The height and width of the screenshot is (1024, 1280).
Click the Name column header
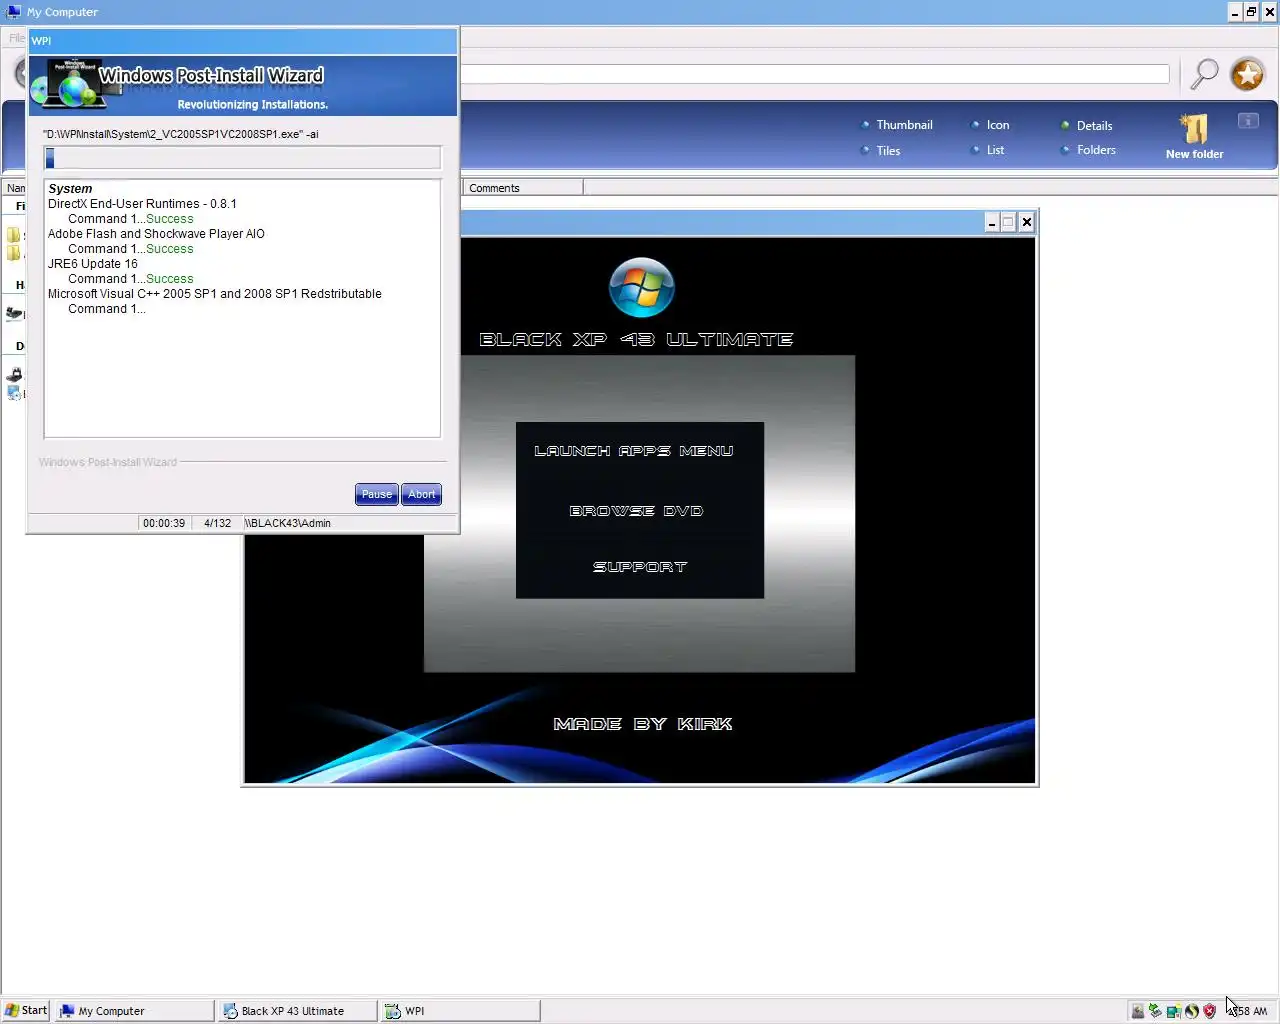coord(15,188)
